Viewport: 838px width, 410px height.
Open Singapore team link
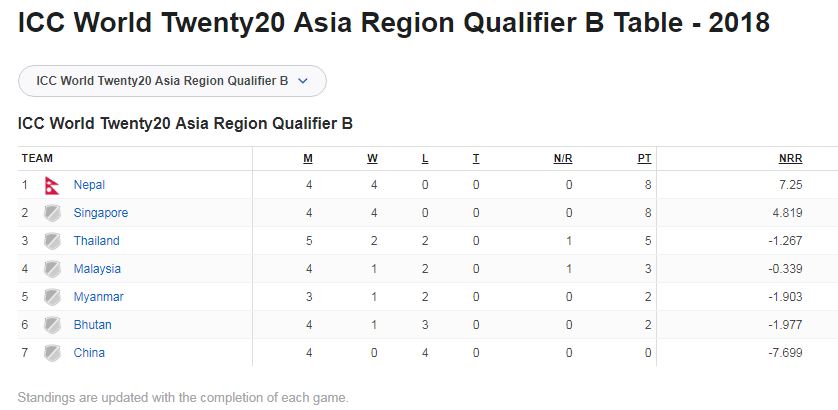(x=101, y=213)
